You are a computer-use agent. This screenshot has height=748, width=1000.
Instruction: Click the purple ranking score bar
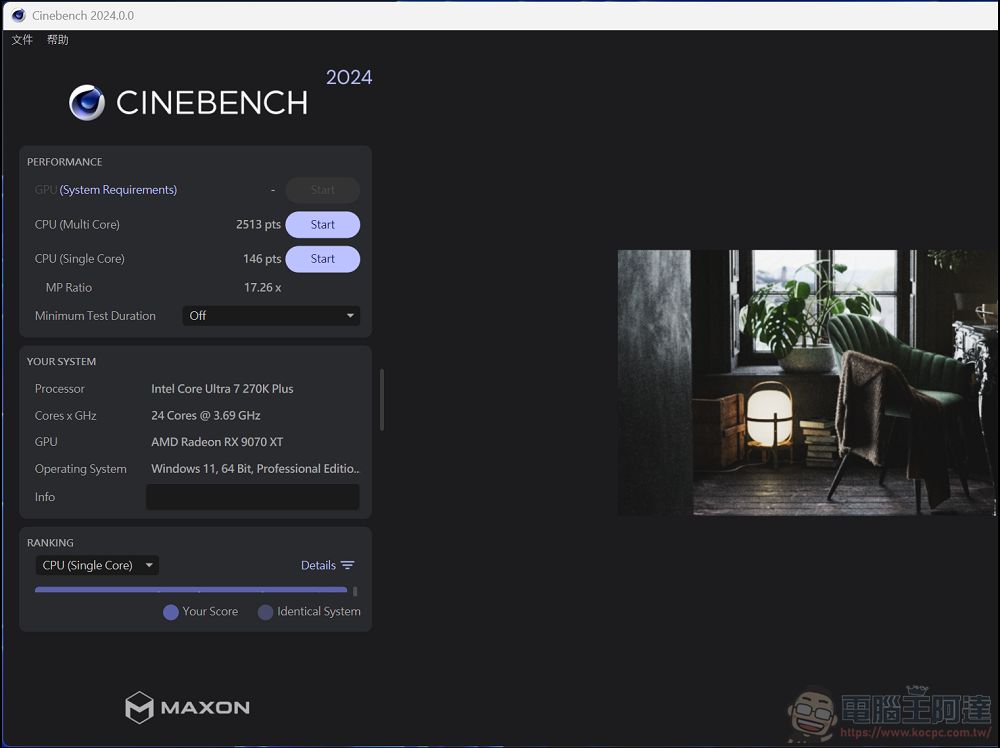tap(190, 589)
